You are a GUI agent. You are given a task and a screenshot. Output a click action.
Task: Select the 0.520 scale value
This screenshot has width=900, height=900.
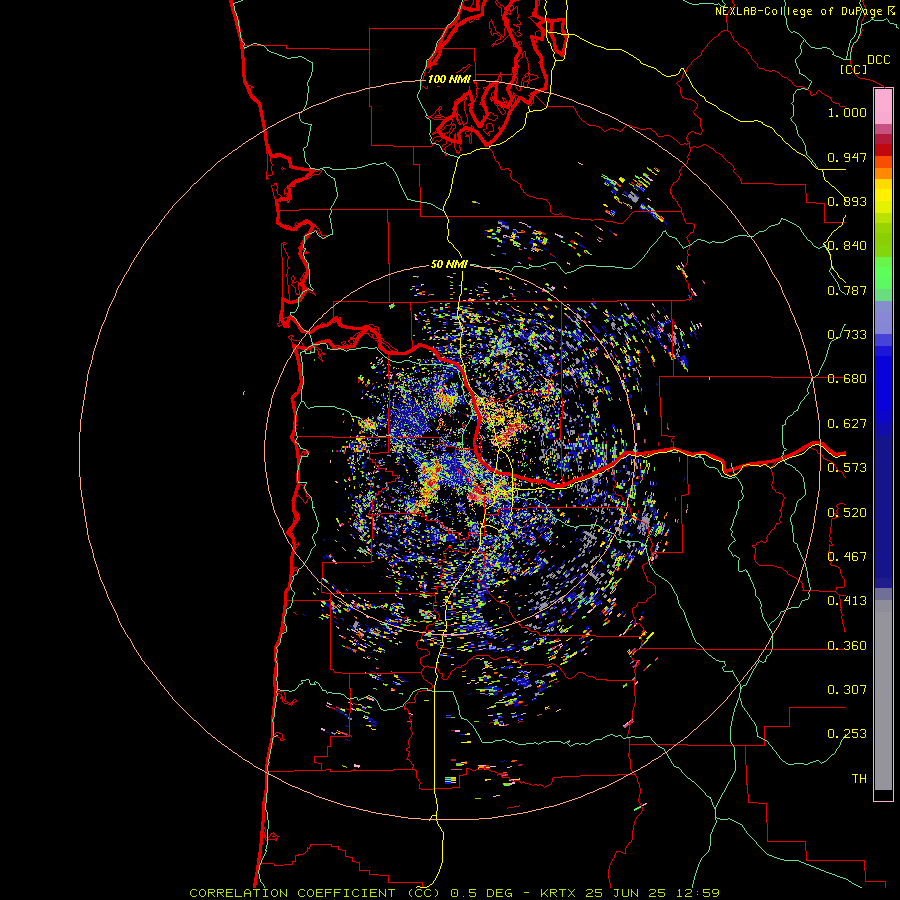pyautogui.click(x=847, y=513)
